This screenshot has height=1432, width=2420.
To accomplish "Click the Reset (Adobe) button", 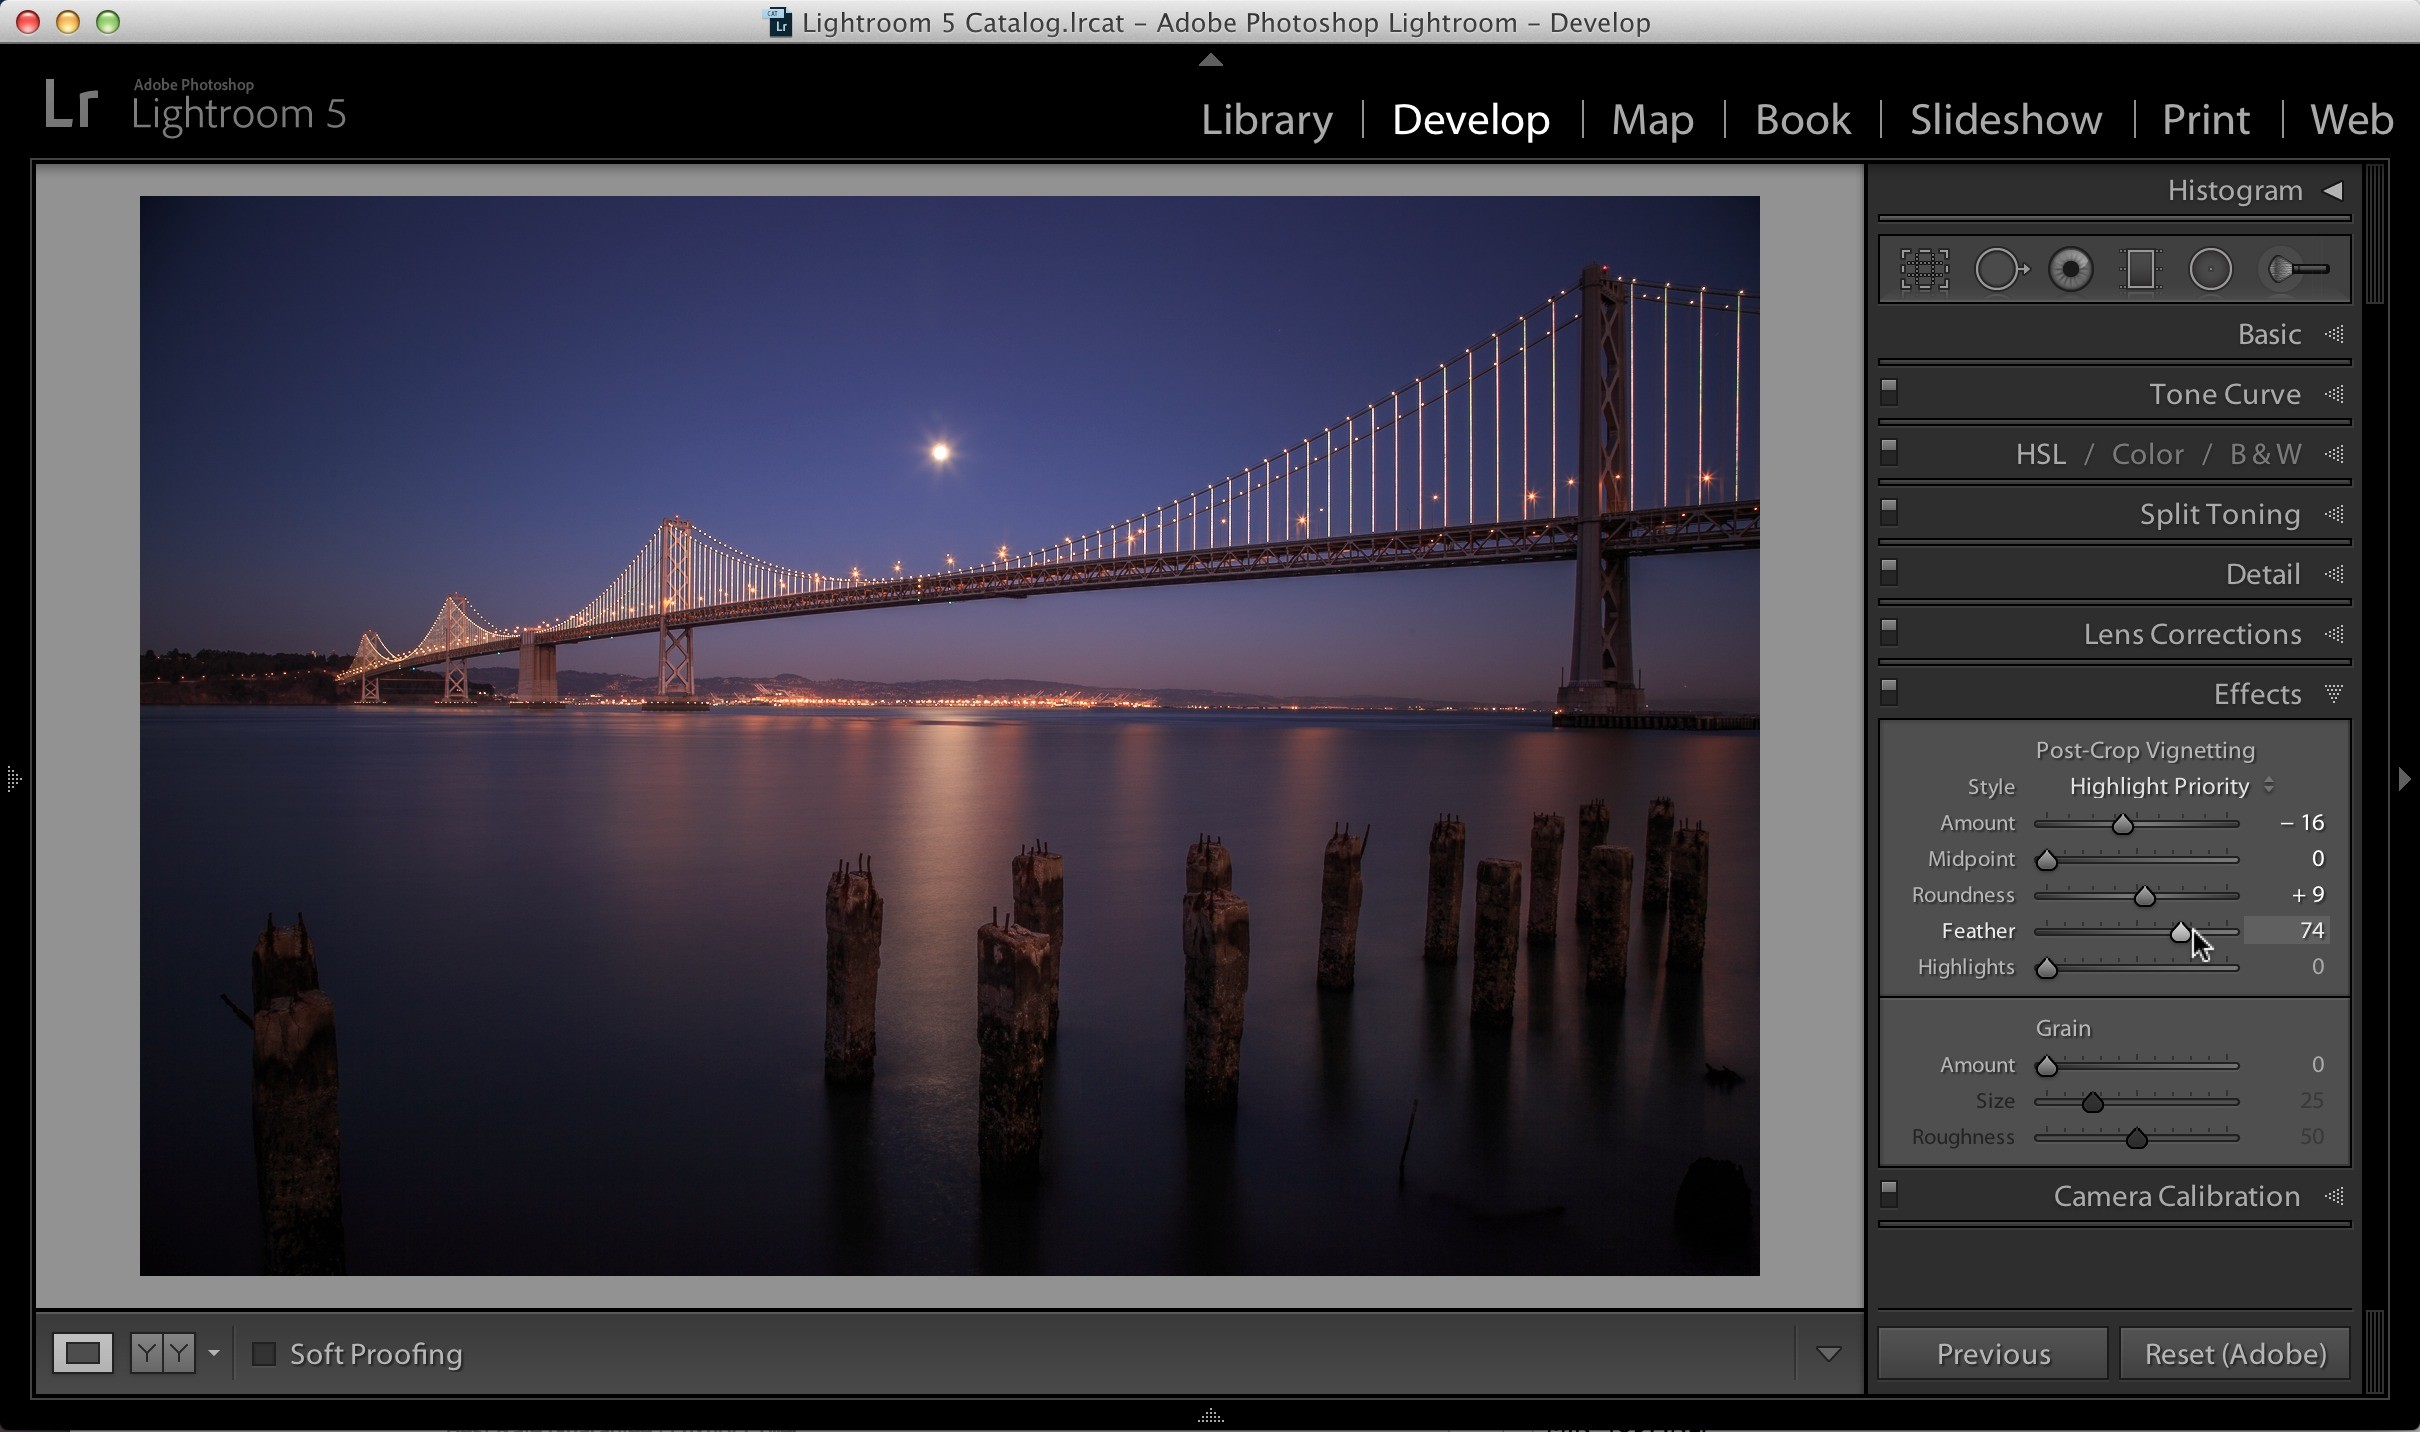I will 2235,1354.
